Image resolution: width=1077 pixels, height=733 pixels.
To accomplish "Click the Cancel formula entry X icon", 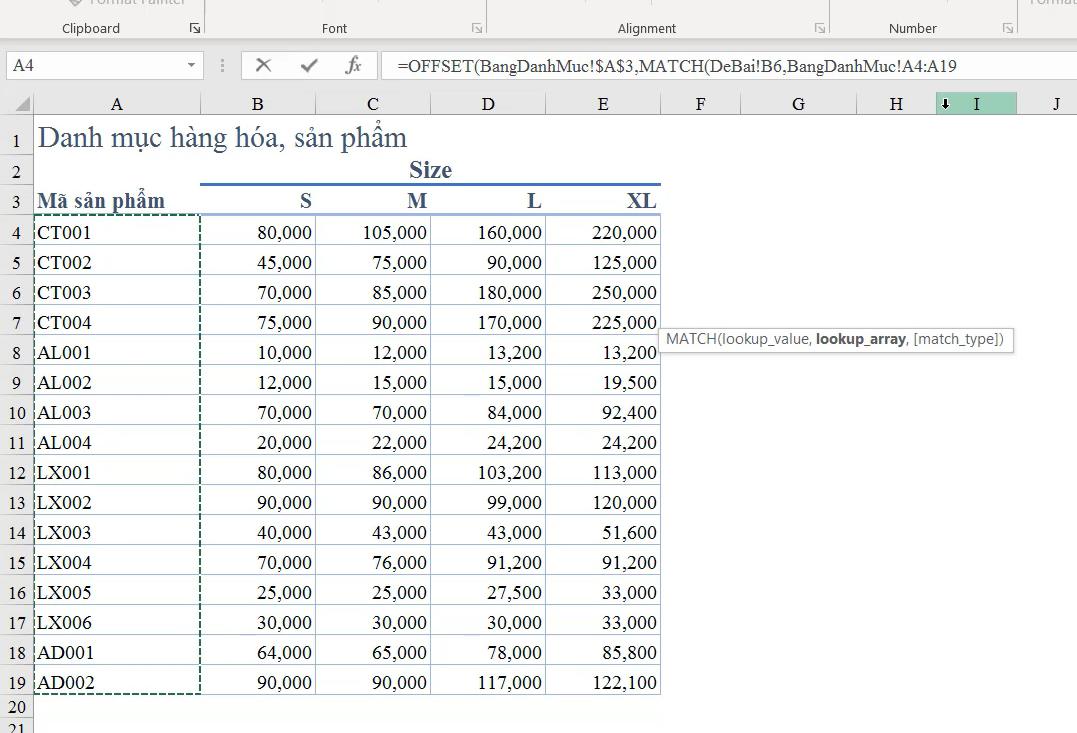I will (x=263, y=65).
